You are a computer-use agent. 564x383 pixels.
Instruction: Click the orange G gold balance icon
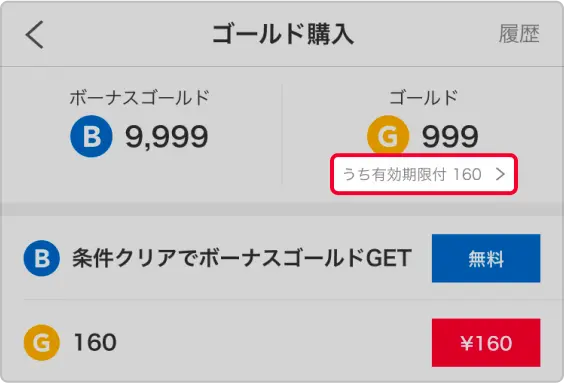(x=388, y=136)
